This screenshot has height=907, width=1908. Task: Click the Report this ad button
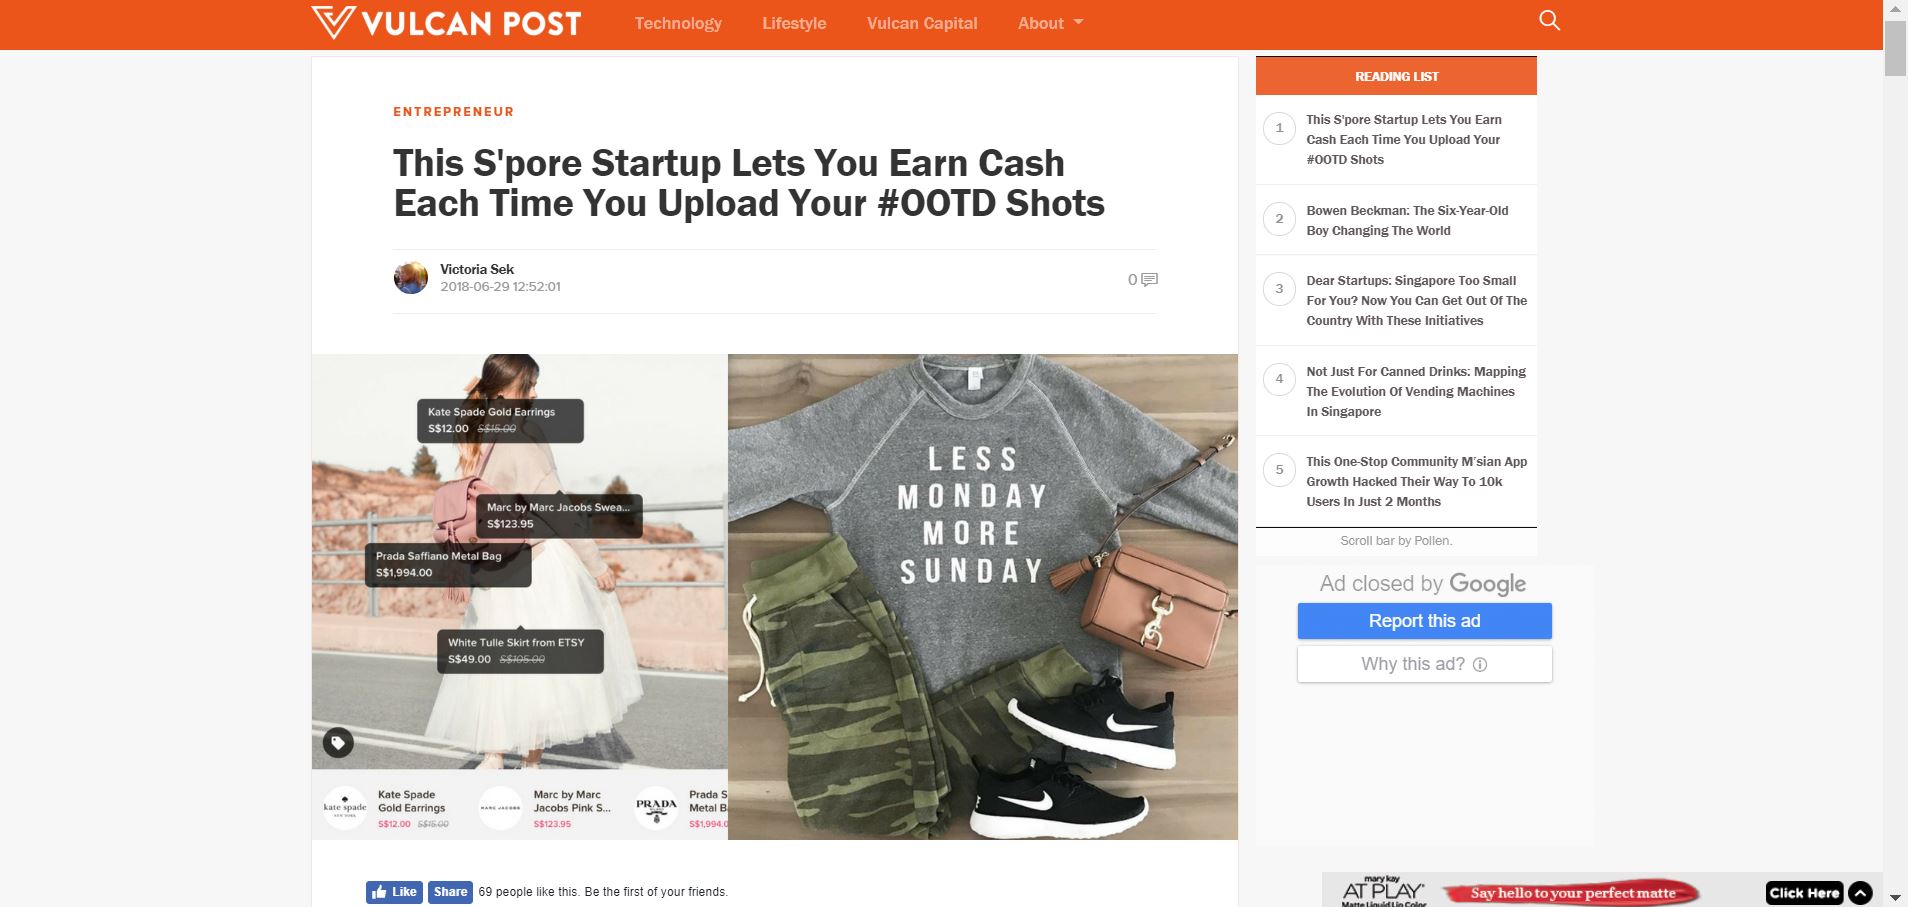pyautogui.click(x=1424, y=621)
